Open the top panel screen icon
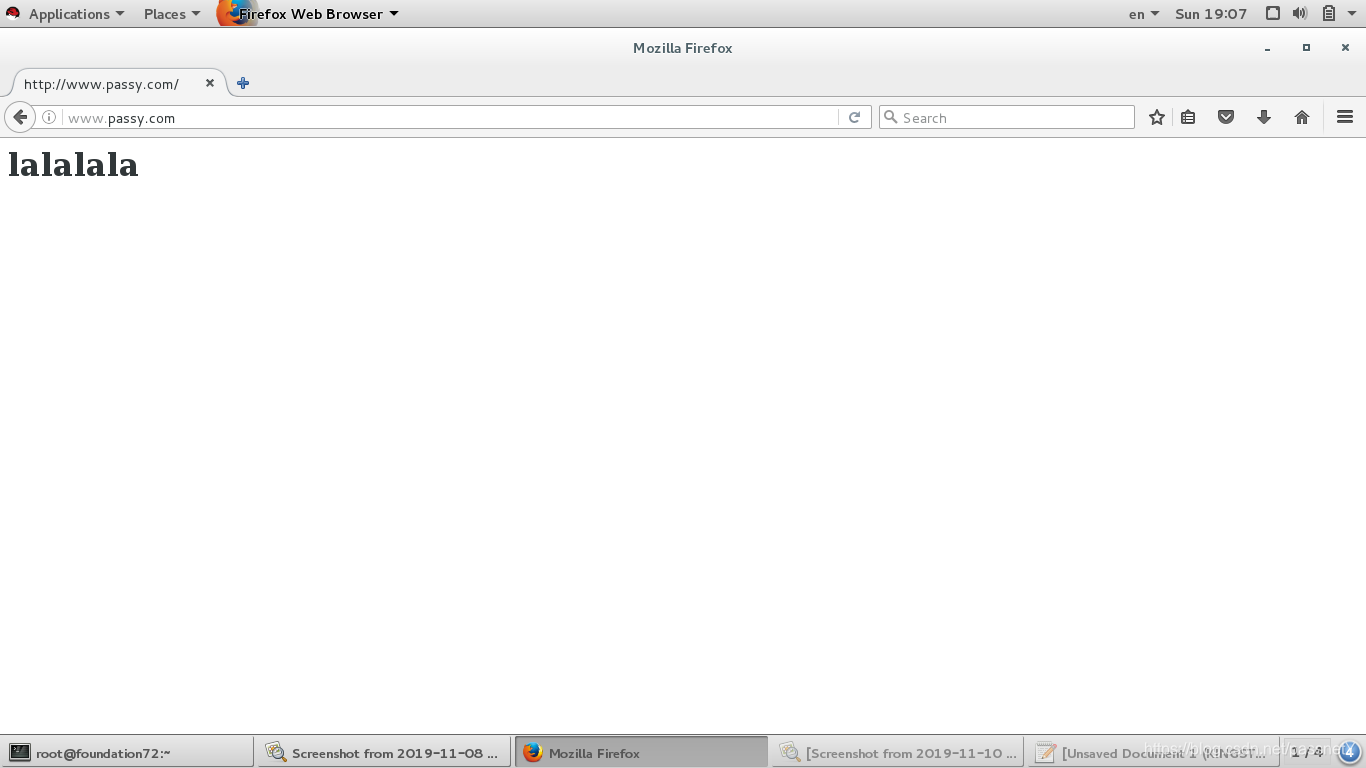 pyautogui.click(x=1272, y=14)
